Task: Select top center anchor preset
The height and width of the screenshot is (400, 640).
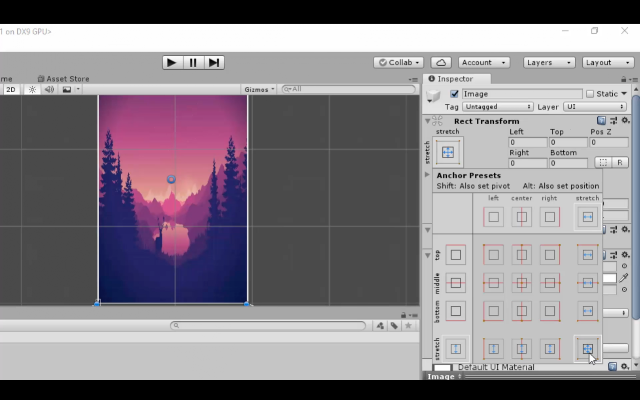Action: tap(522, 255)
